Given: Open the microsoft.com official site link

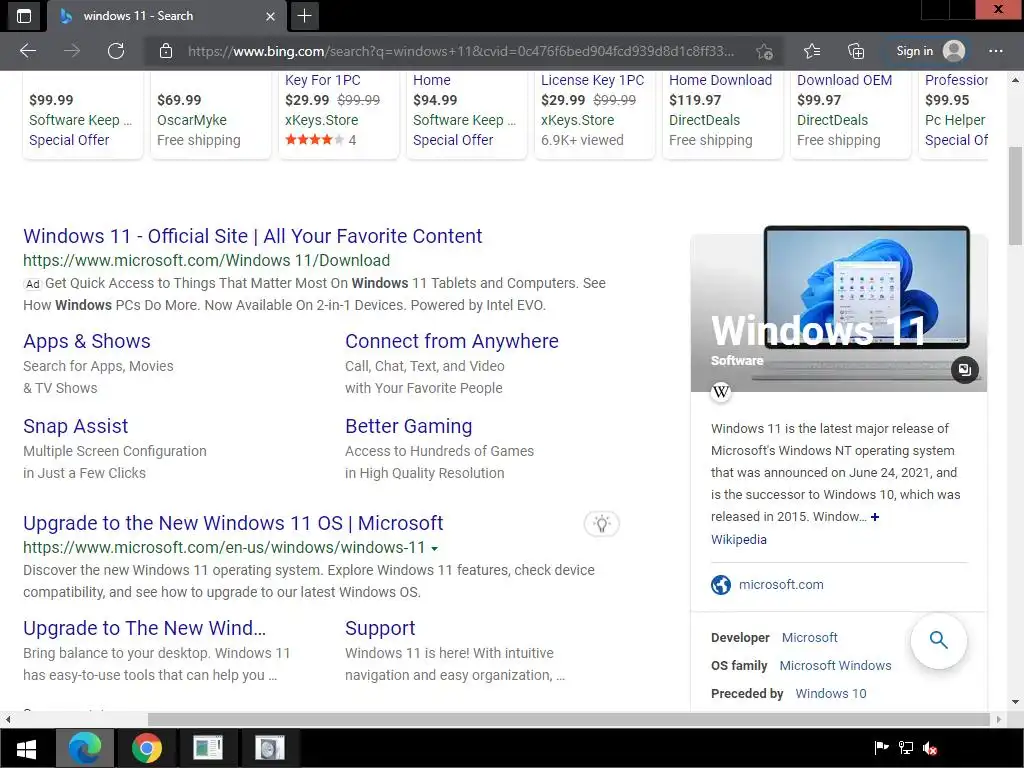Looking at the screenshot, I should pos(781,584).
